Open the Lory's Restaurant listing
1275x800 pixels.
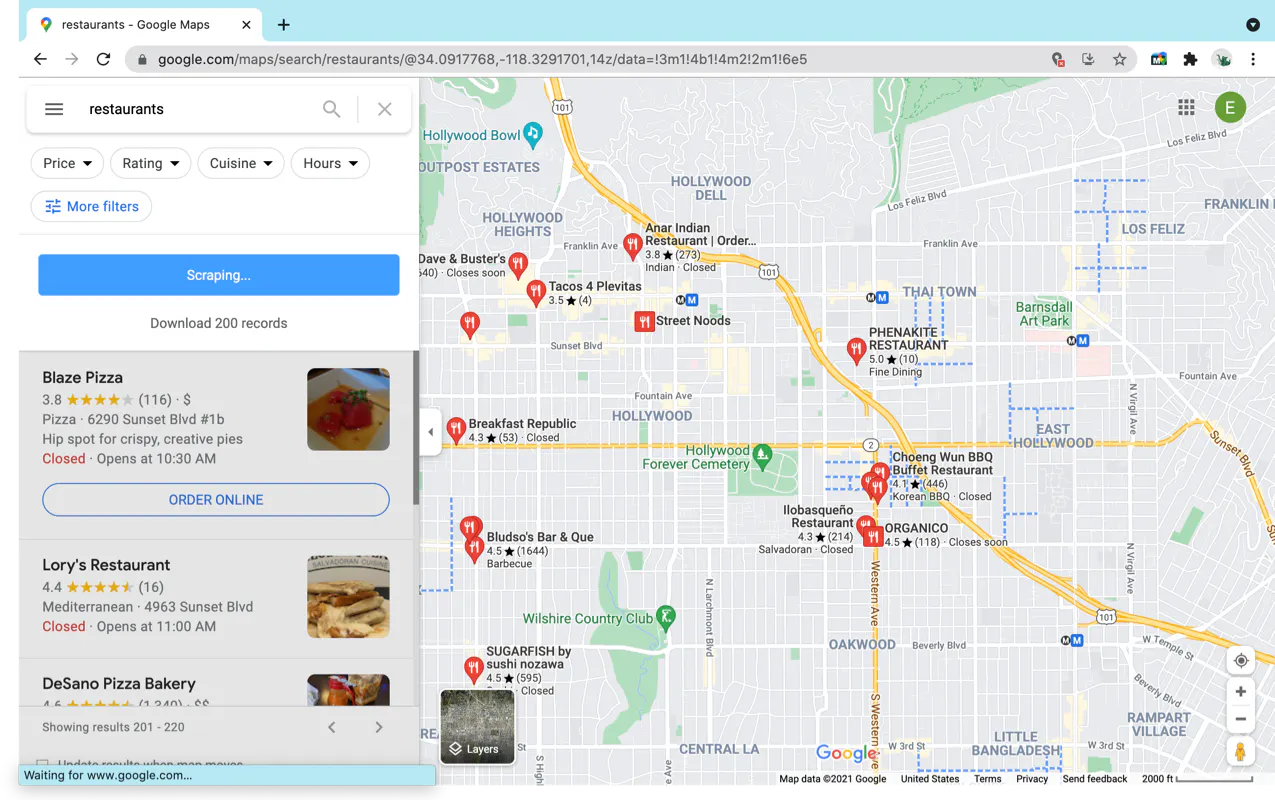coord(106,565)
